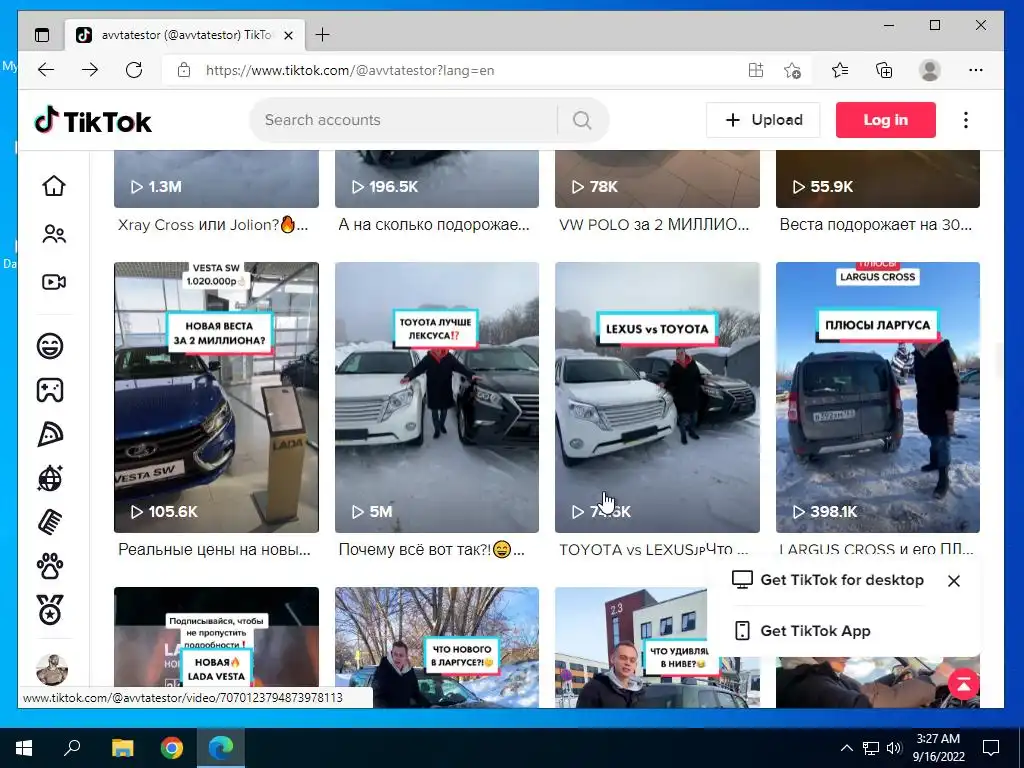
Task: Select the food pizza slice category icon
Action: tap(50, 434)
